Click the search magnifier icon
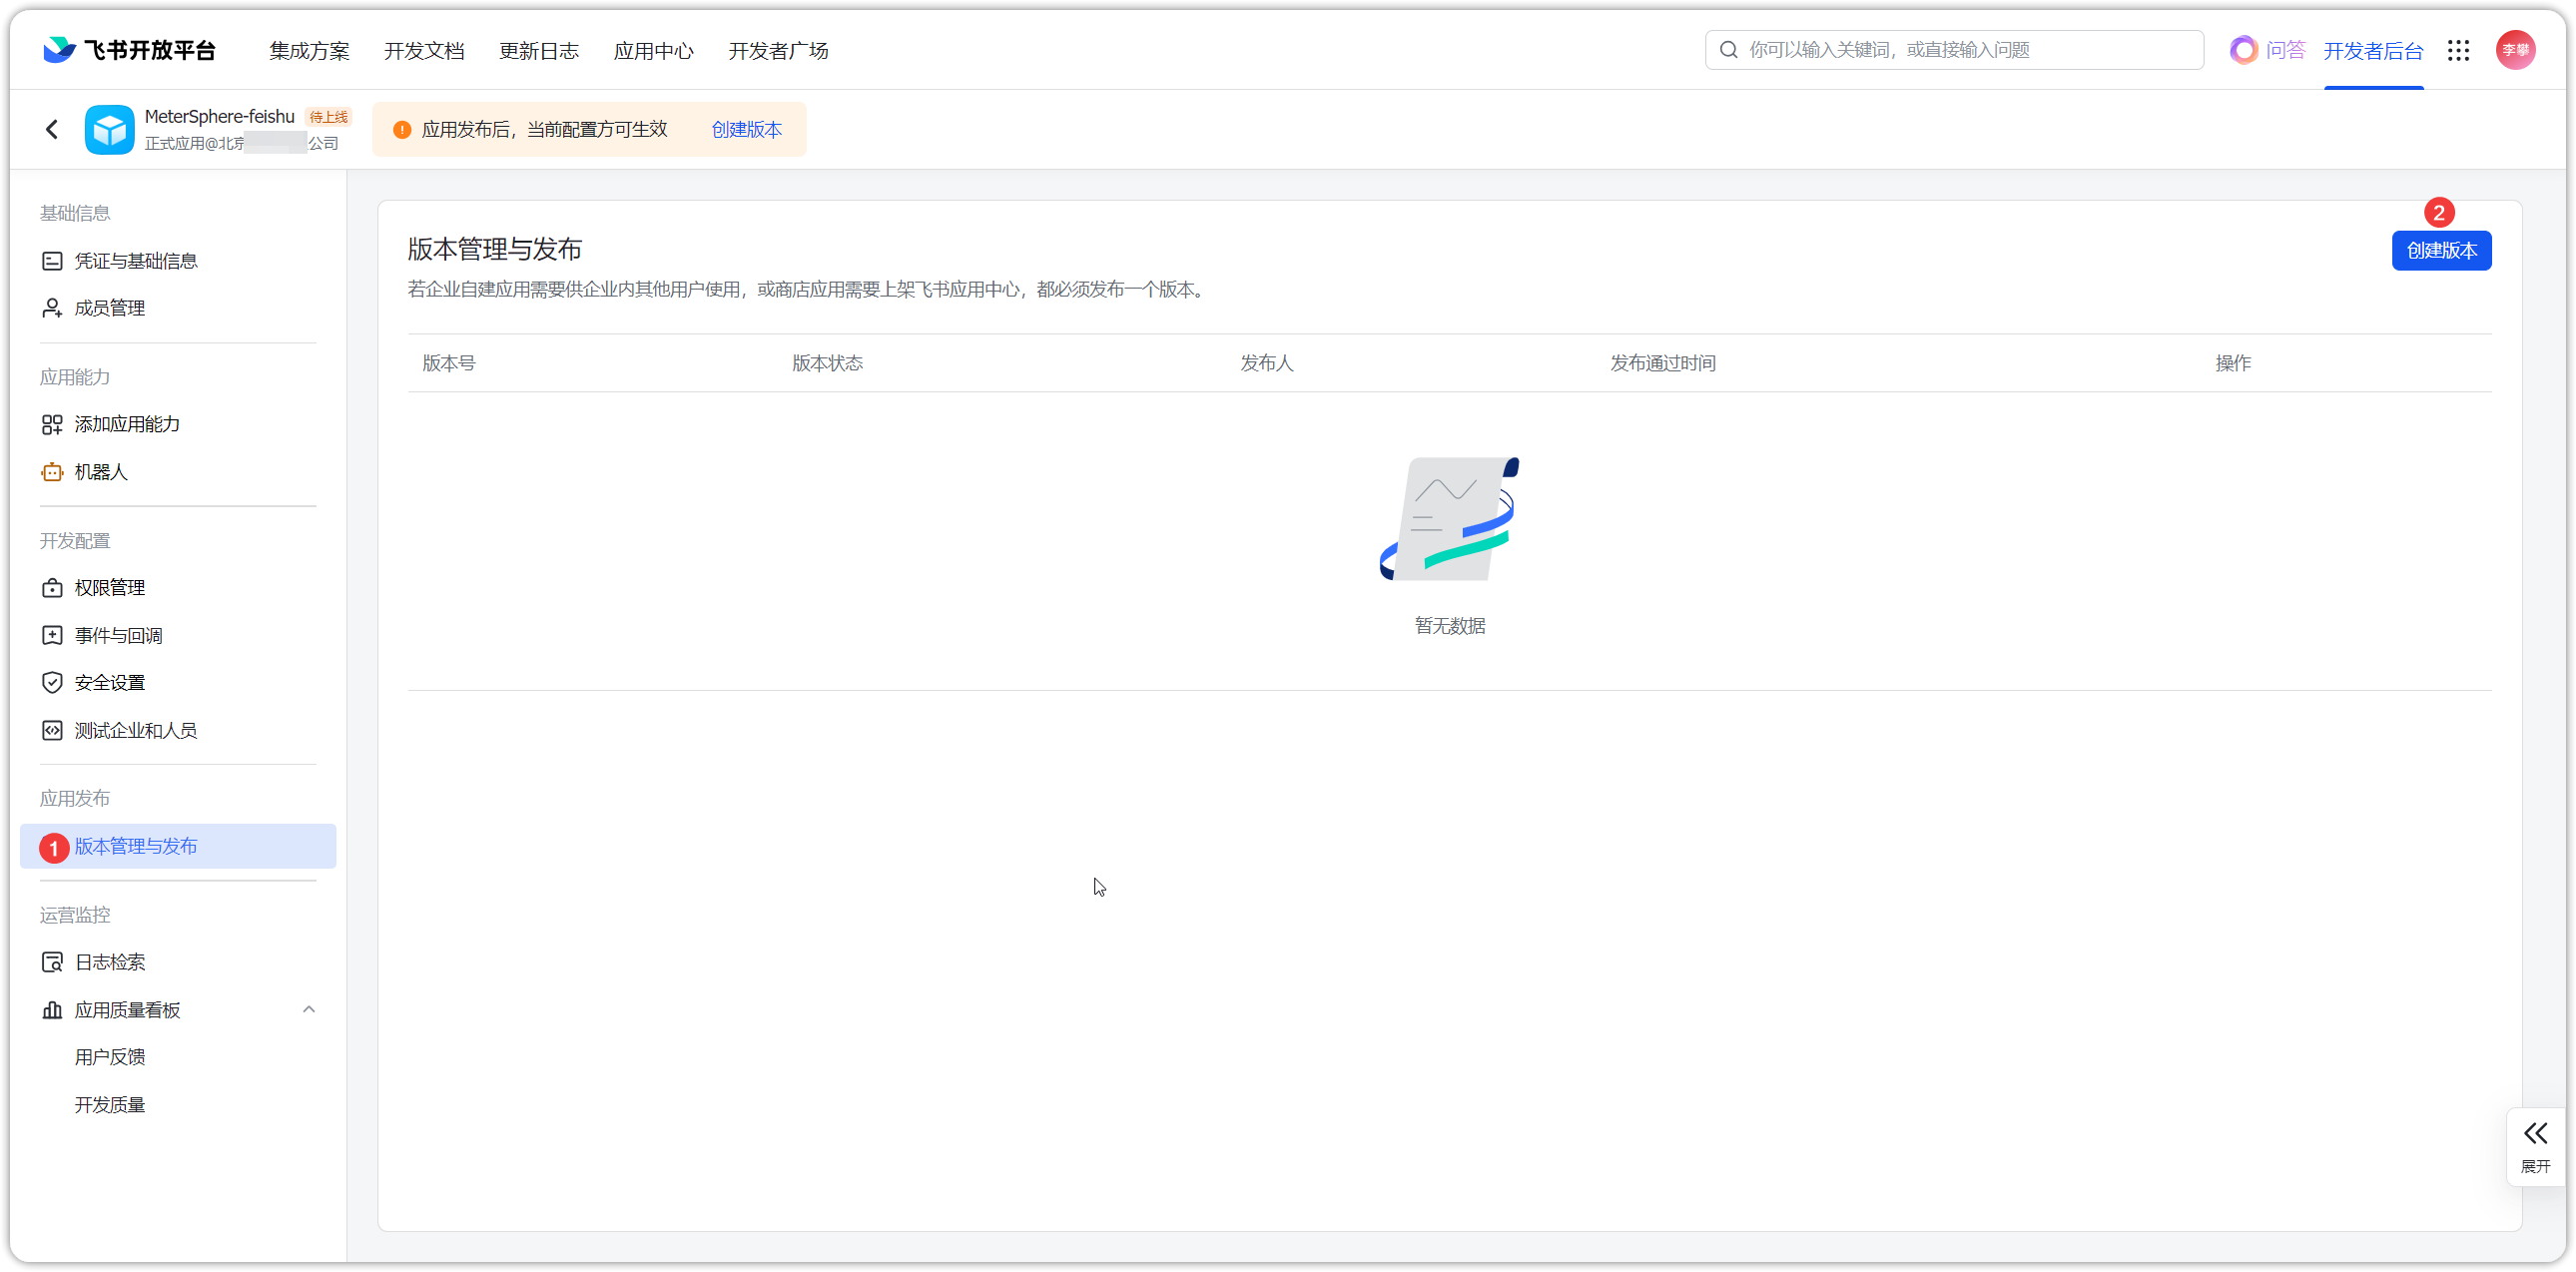This screenshot has height=1272, width=2576. tap(1728, 50)
